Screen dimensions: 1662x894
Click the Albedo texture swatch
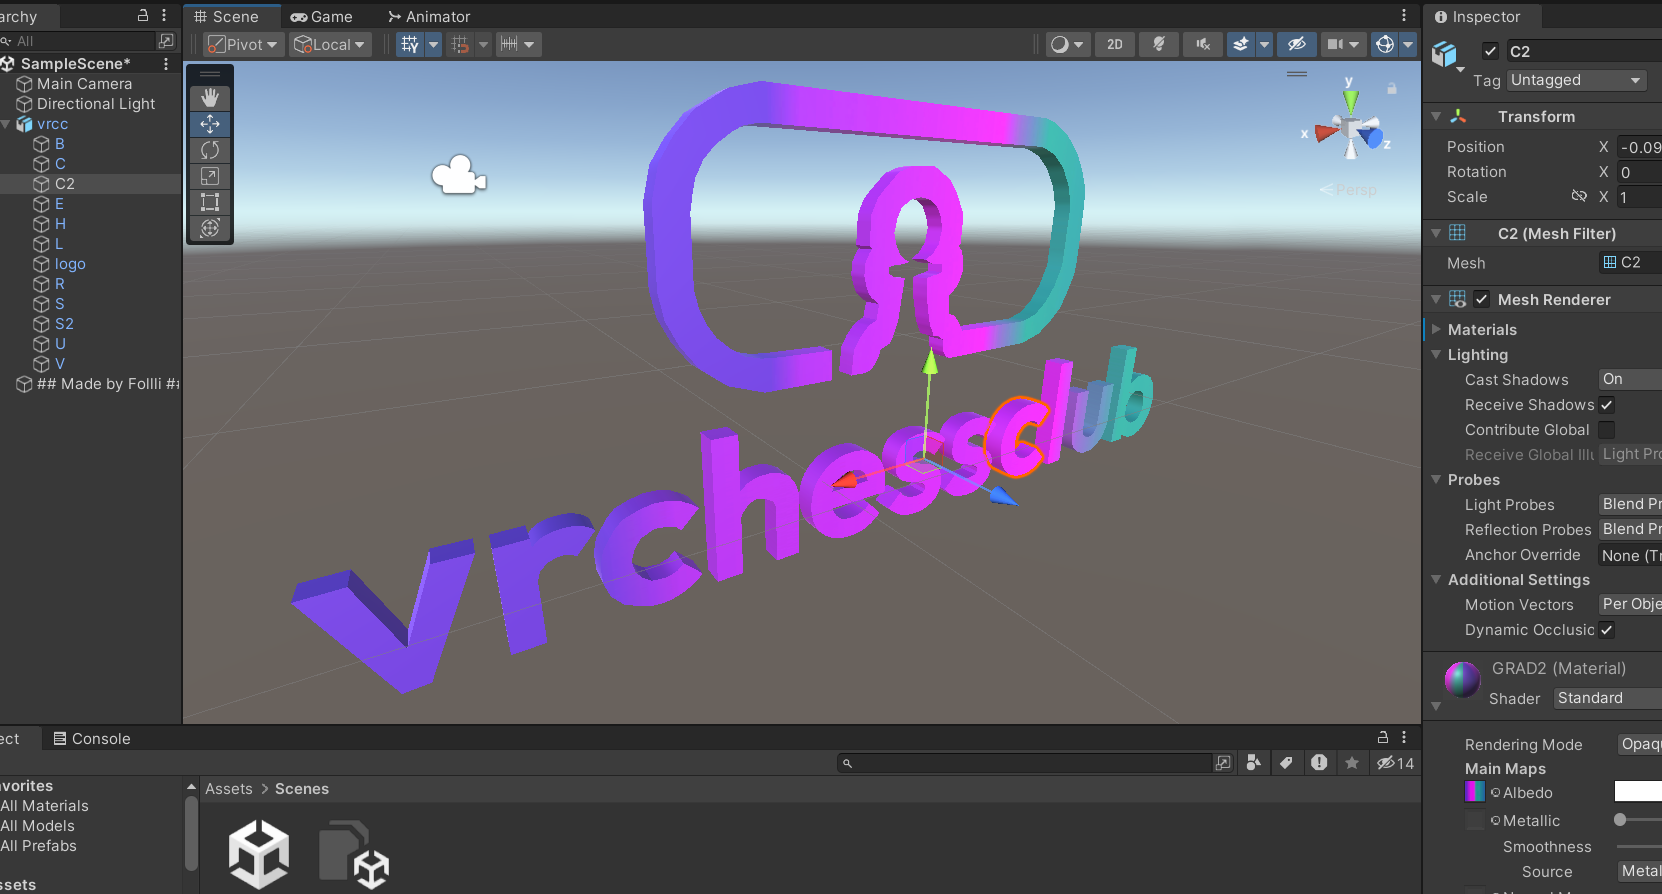click(1475, 792)
